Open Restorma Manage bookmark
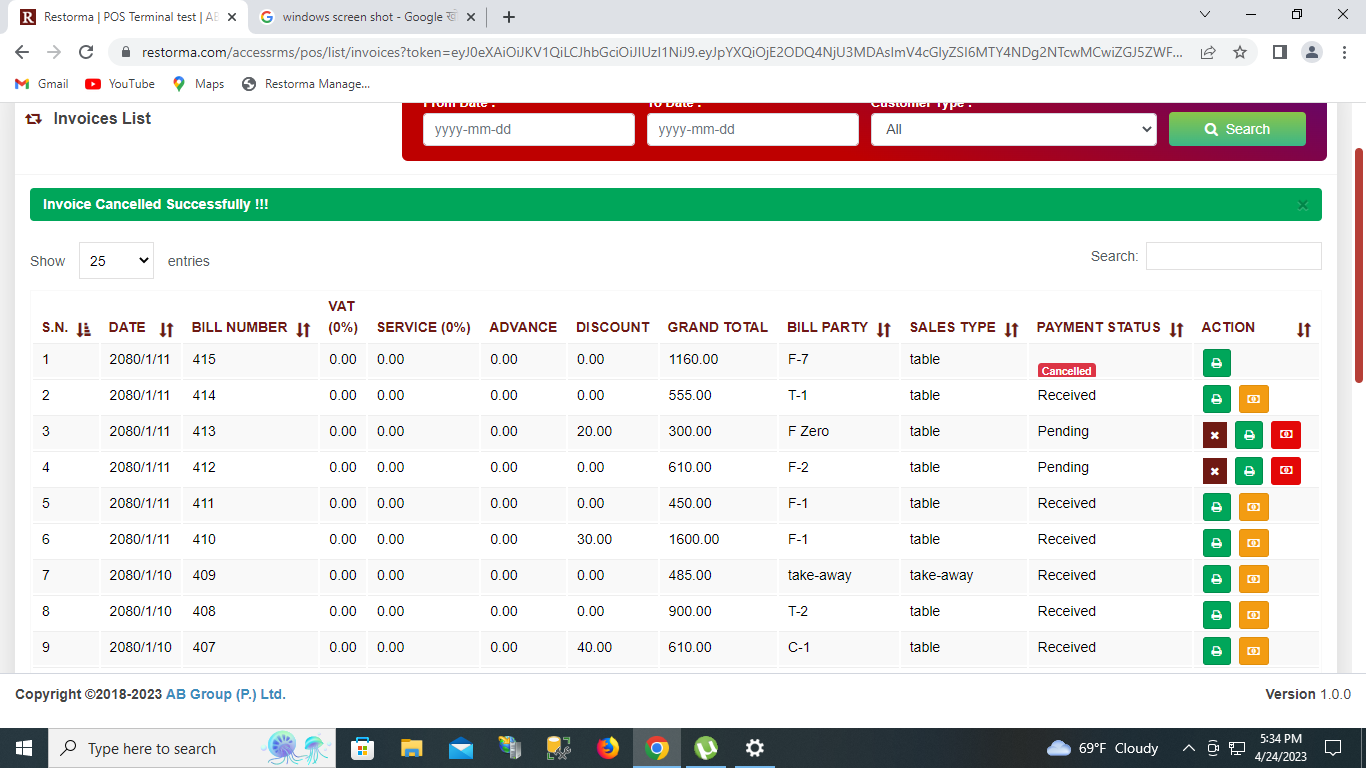The height and width of the screenshot is (768, 1366). (x=306, y=84)
